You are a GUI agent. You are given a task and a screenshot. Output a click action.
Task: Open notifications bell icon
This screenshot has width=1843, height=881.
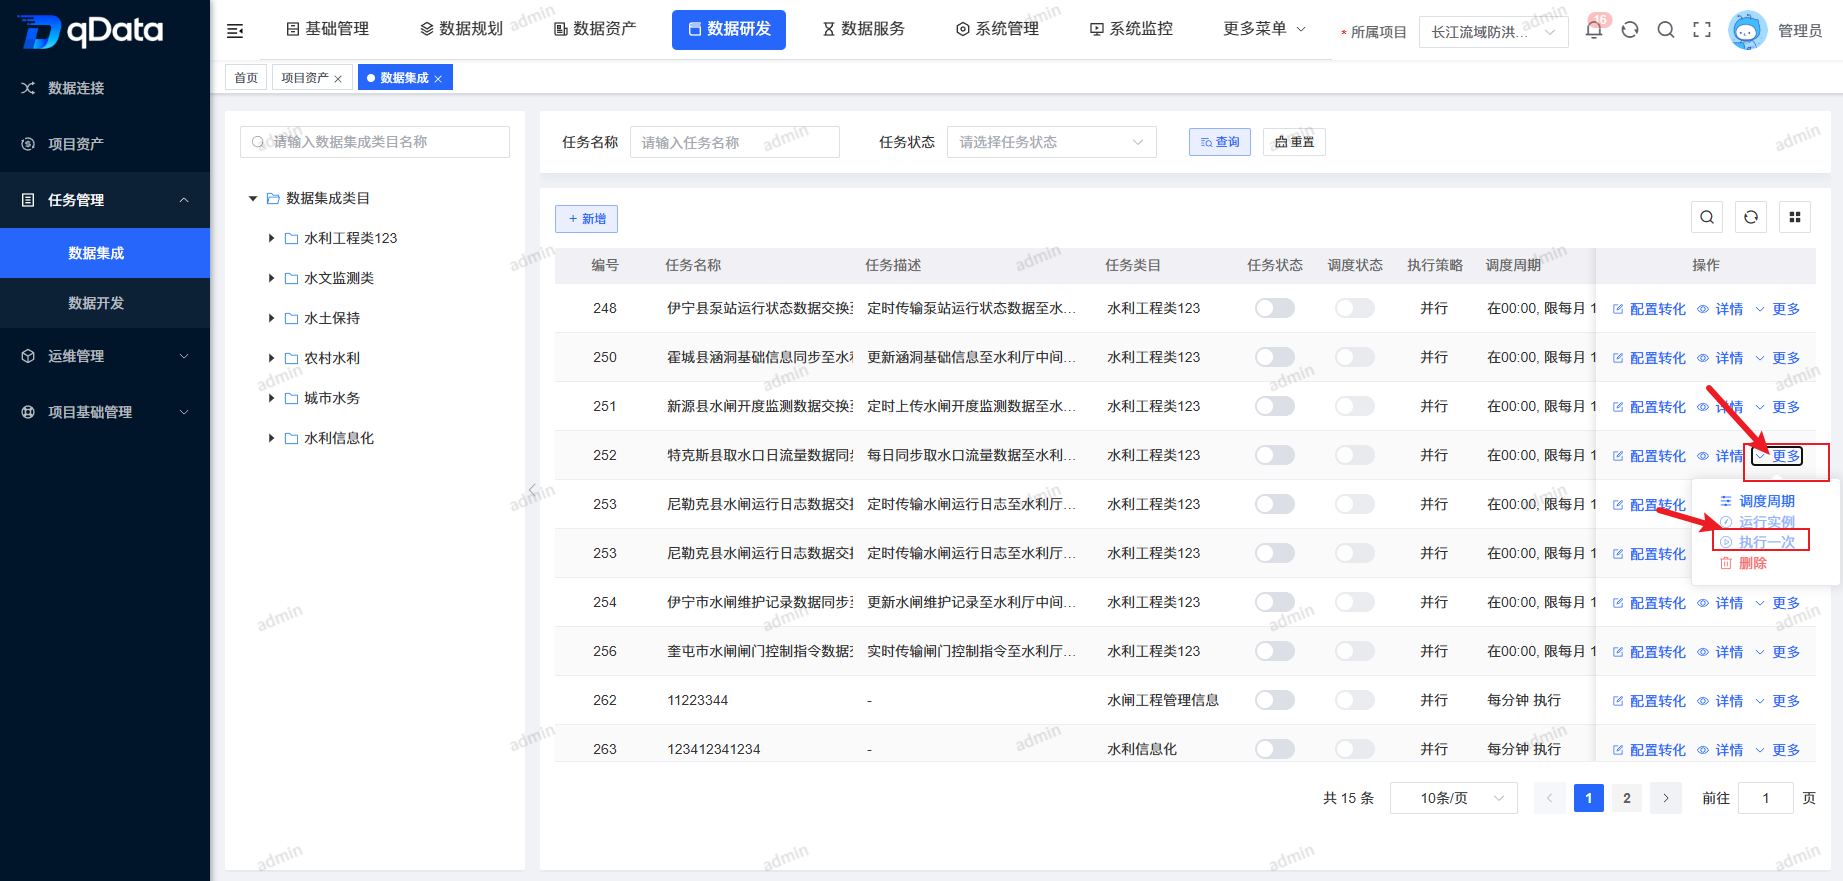[1594, 30]
